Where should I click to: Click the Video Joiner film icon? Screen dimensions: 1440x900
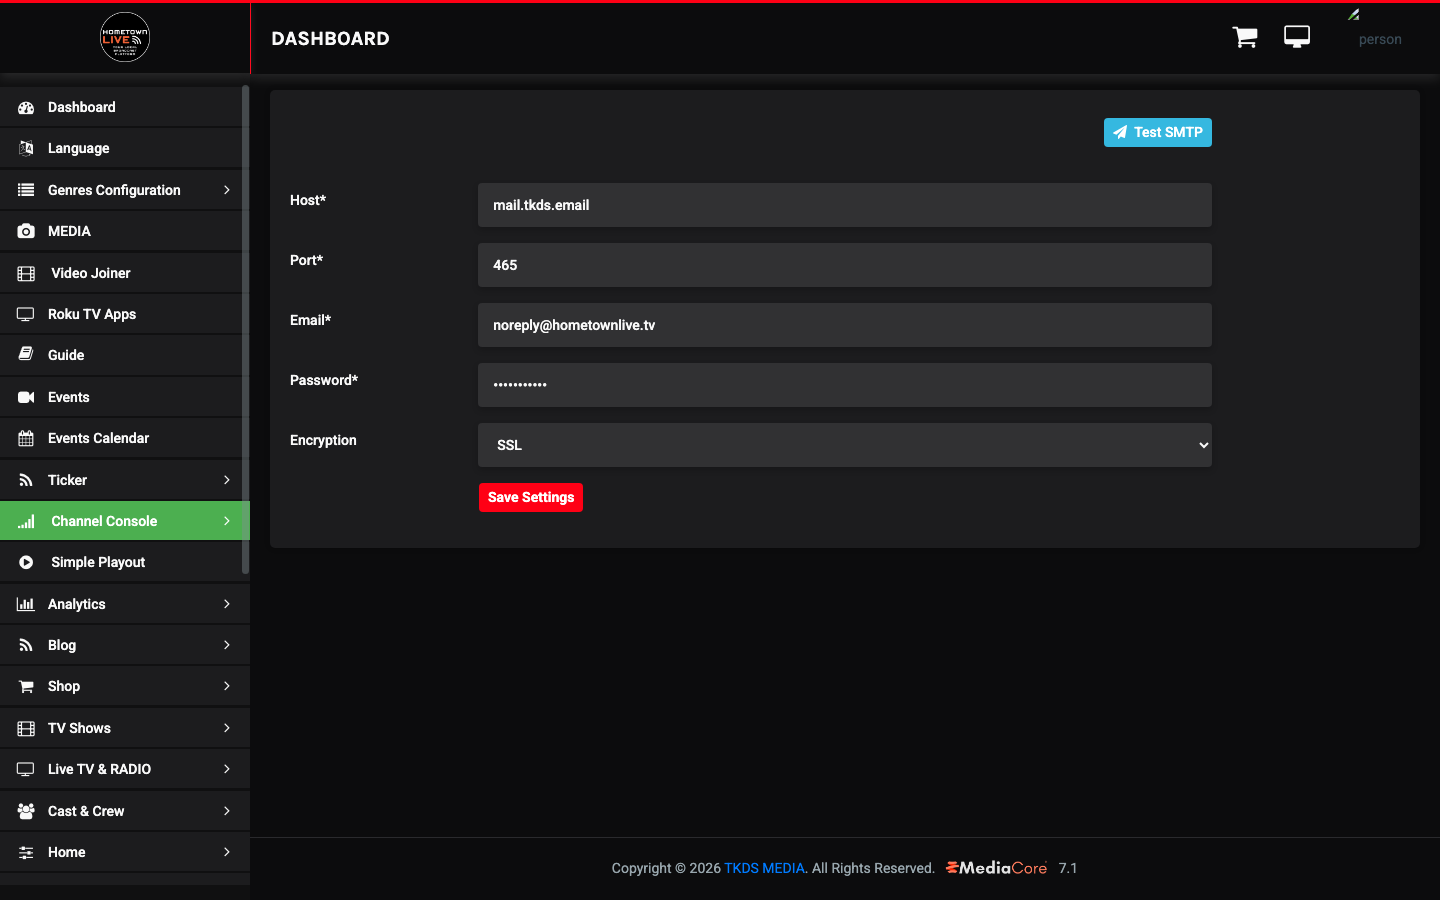(x=26, y=273)
